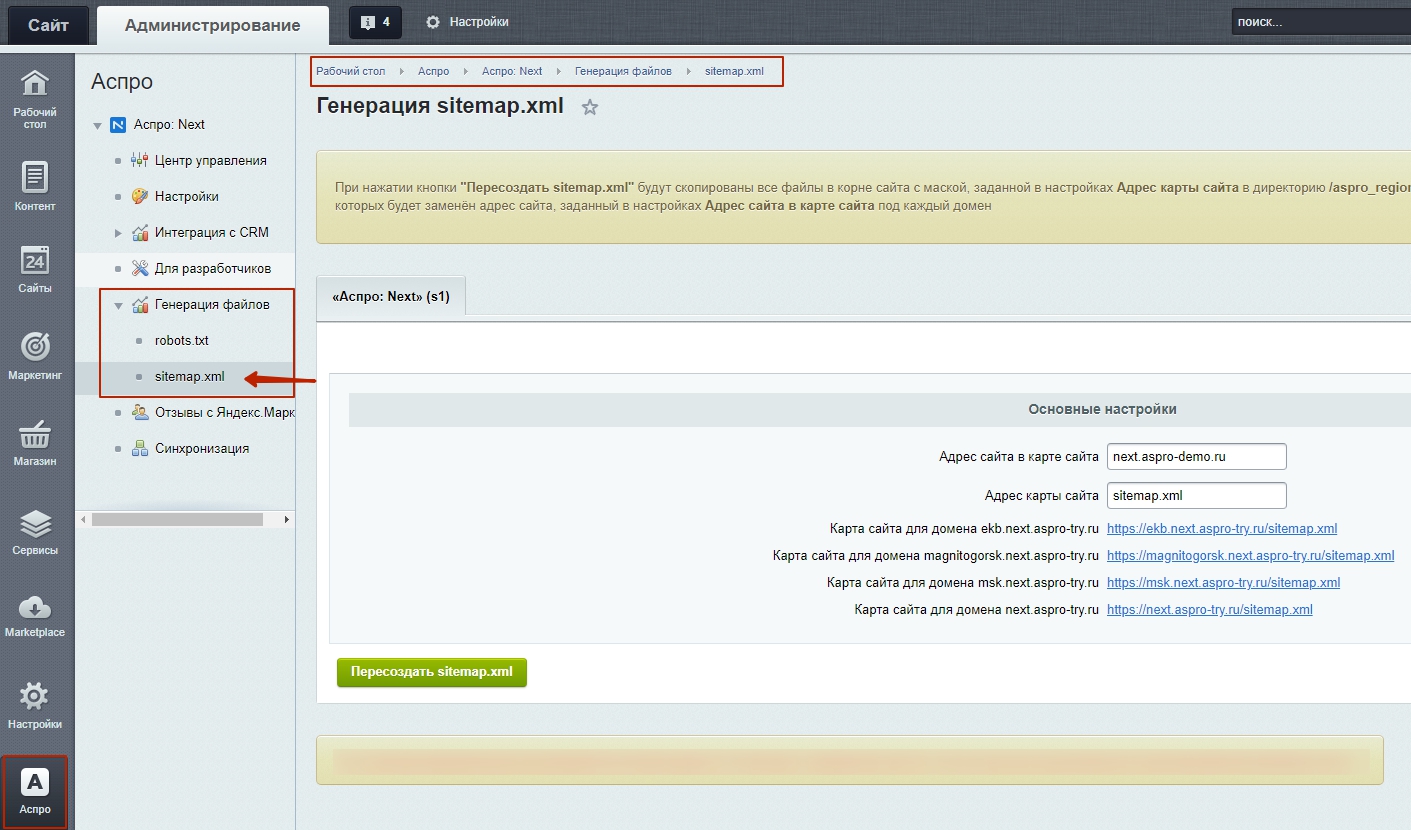Viewport: 1411px width, 830px height.
Task: Open Сервисы sidebar section
Action: tap(35, 531)
